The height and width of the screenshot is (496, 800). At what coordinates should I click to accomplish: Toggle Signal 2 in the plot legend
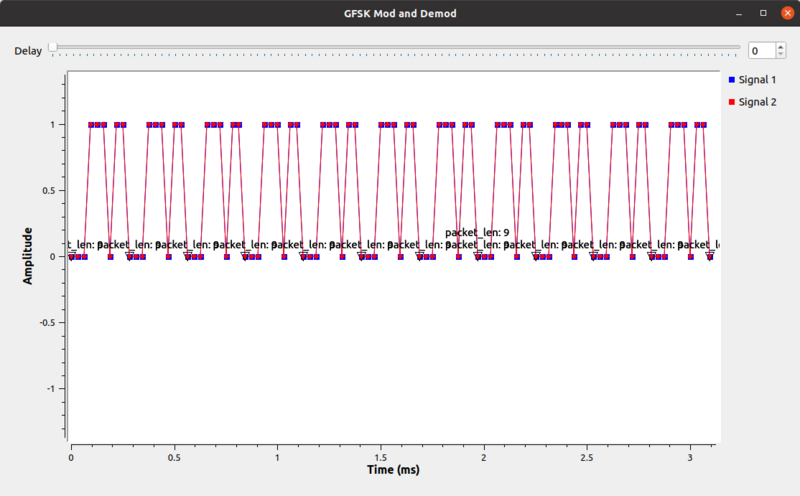pos(752,102)
